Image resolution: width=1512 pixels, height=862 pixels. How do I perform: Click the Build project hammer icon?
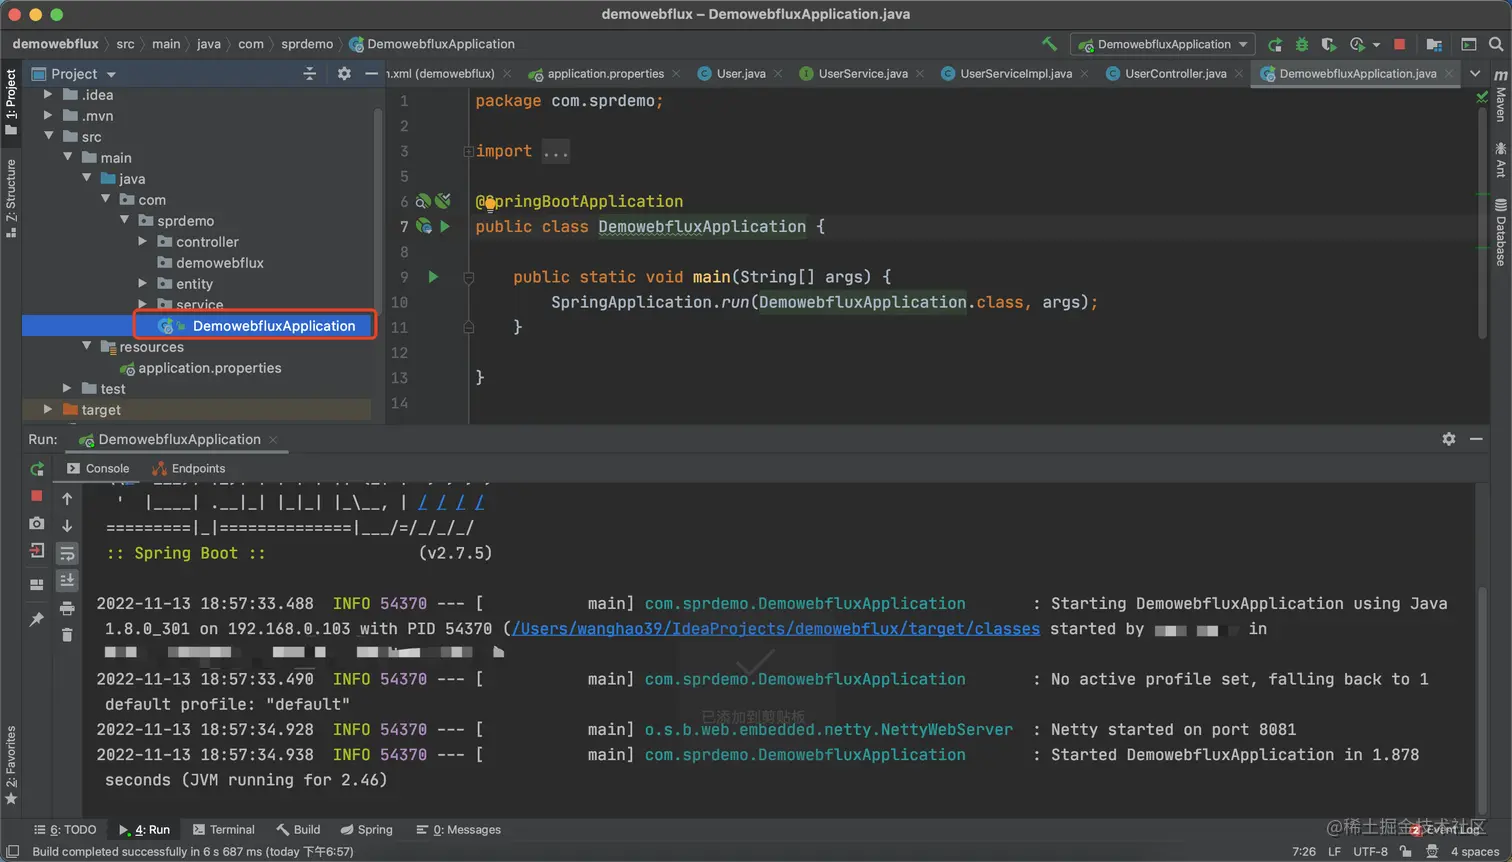(1049, 44)
